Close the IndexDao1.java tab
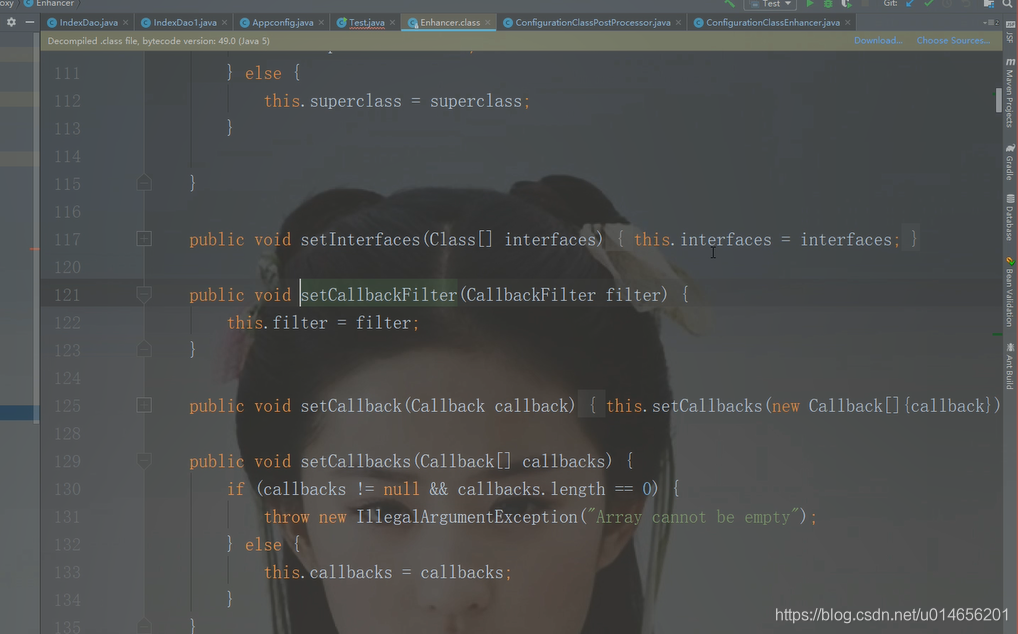Image resolution: width=1018 pixels, height=634 pixels. [x=225, y=22]
